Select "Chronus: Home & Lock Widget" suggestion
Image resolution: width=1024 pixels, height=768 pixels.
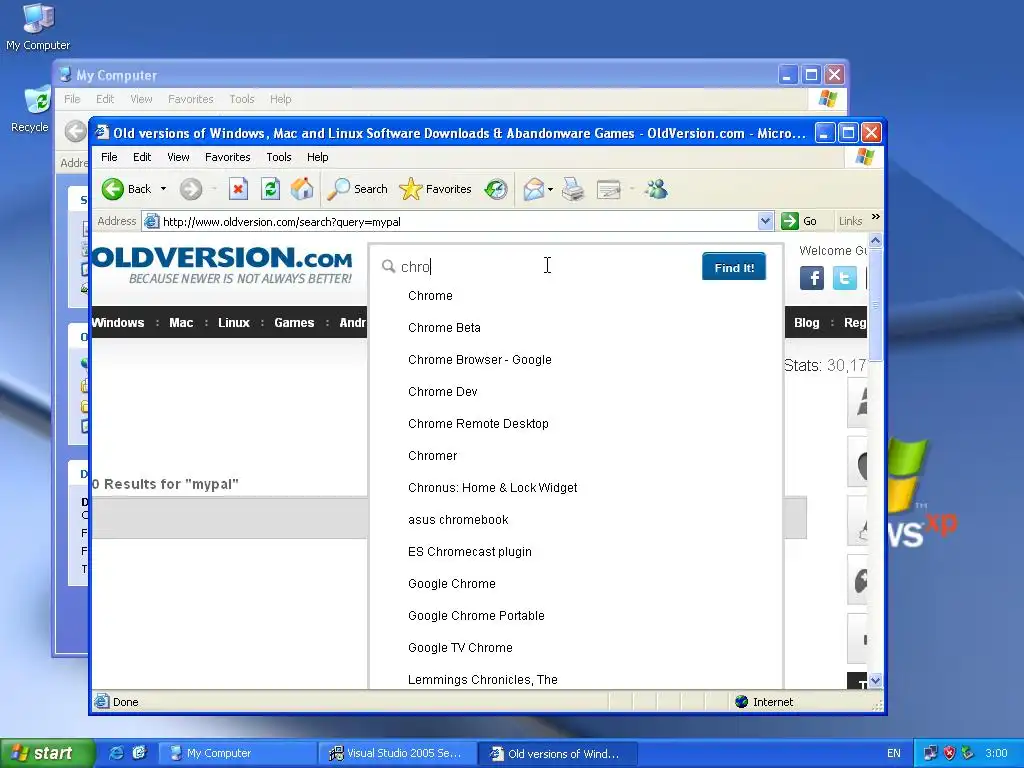492,488
